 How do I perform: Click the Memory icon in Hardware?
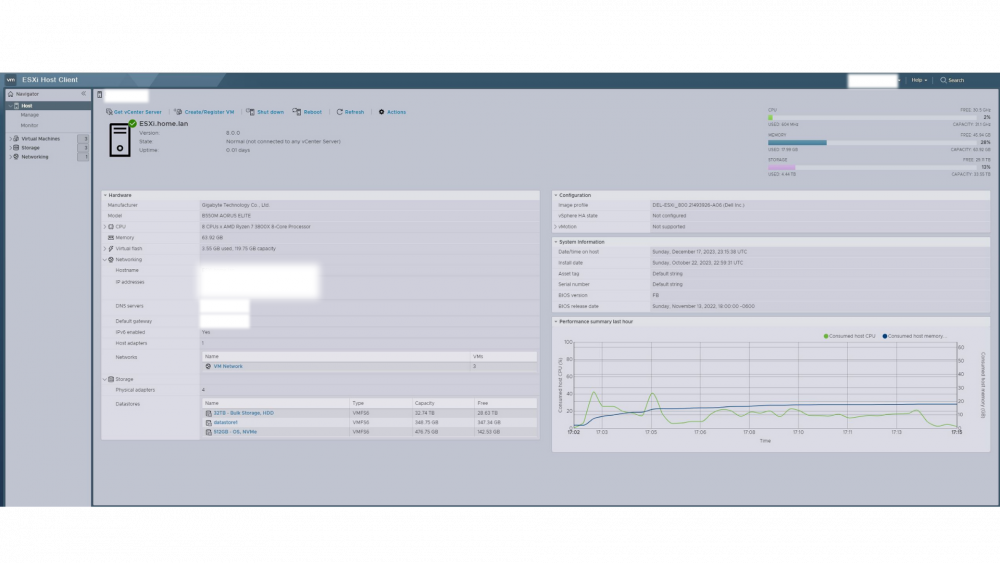click(111, 237)
